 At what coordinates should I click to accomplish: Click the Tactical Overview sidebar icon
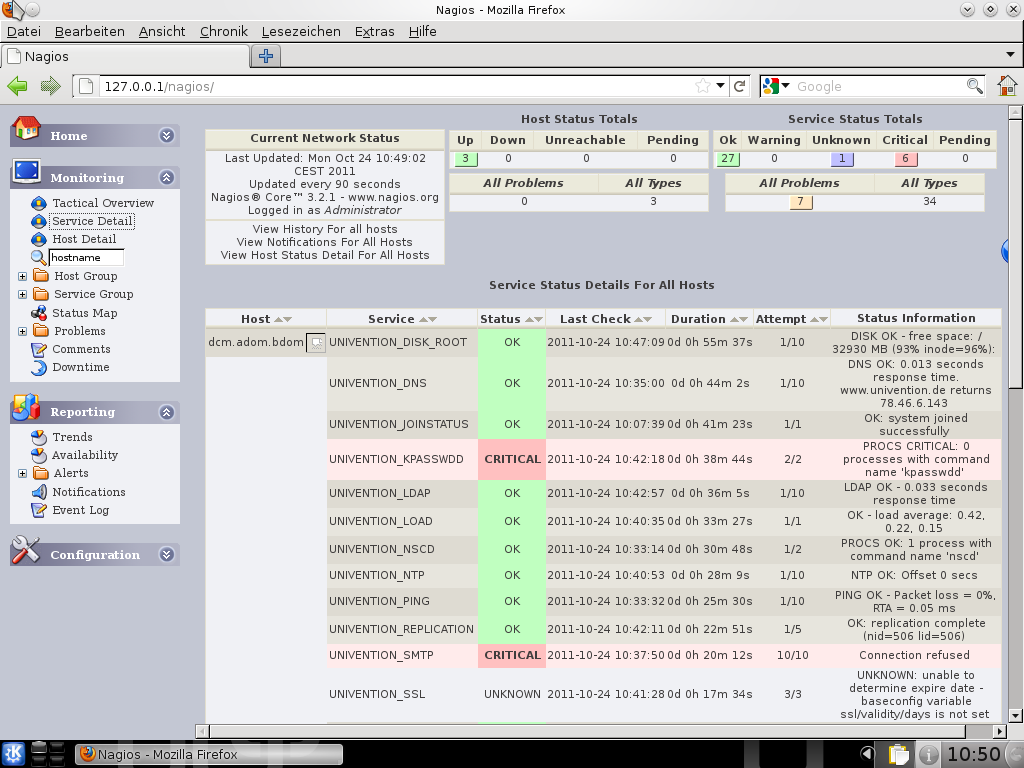pyautogui.click(x=39, y=203)
